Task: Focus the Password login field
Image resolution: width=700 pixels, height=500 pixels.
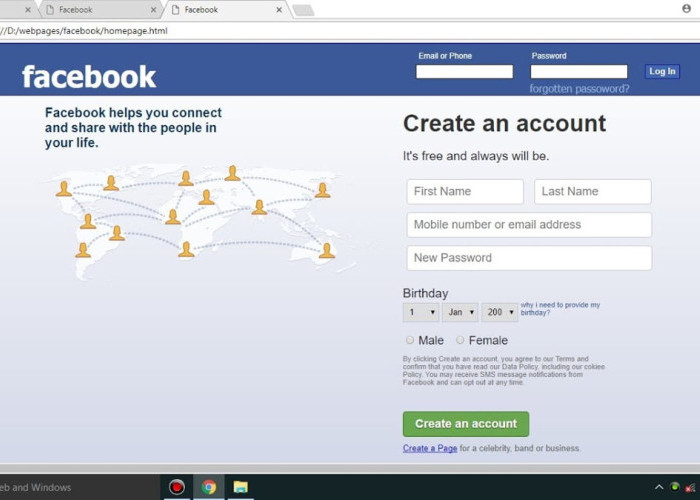Action: (x=579, y=71)
